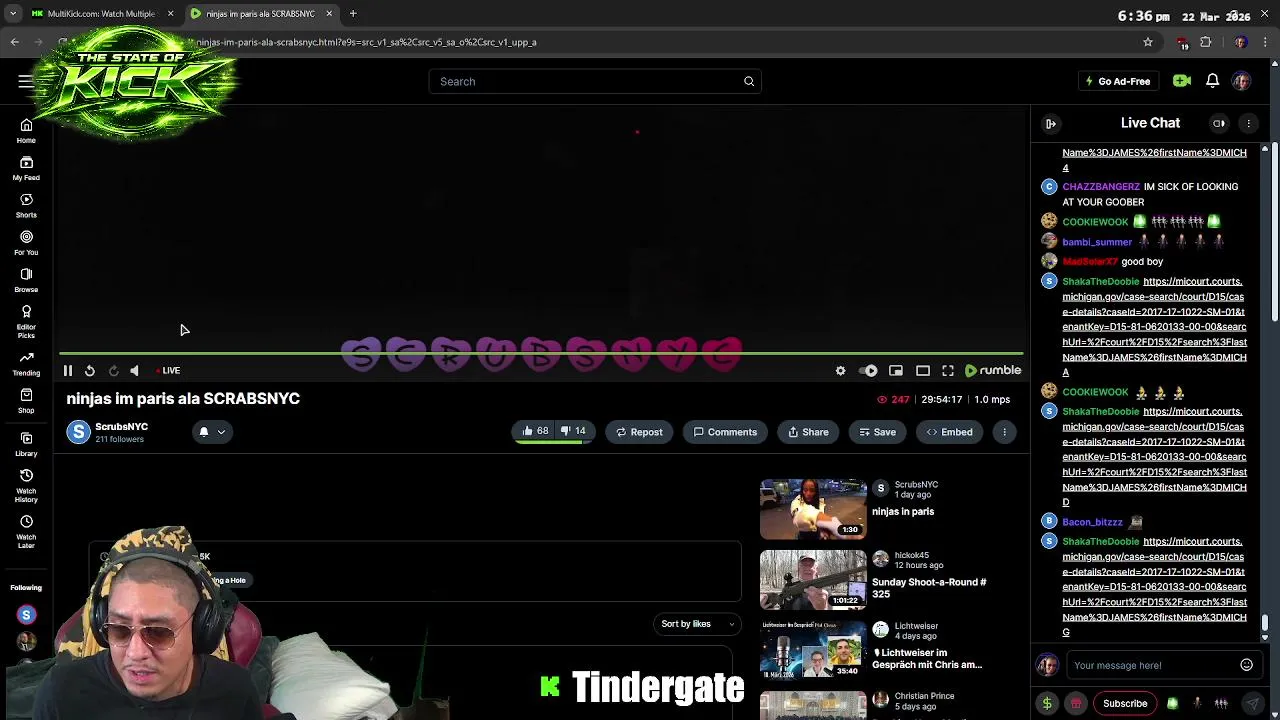Screen dimensions: 1280x720
Task: Open Watch History in sidebar
Action: [x=26, y=485]
